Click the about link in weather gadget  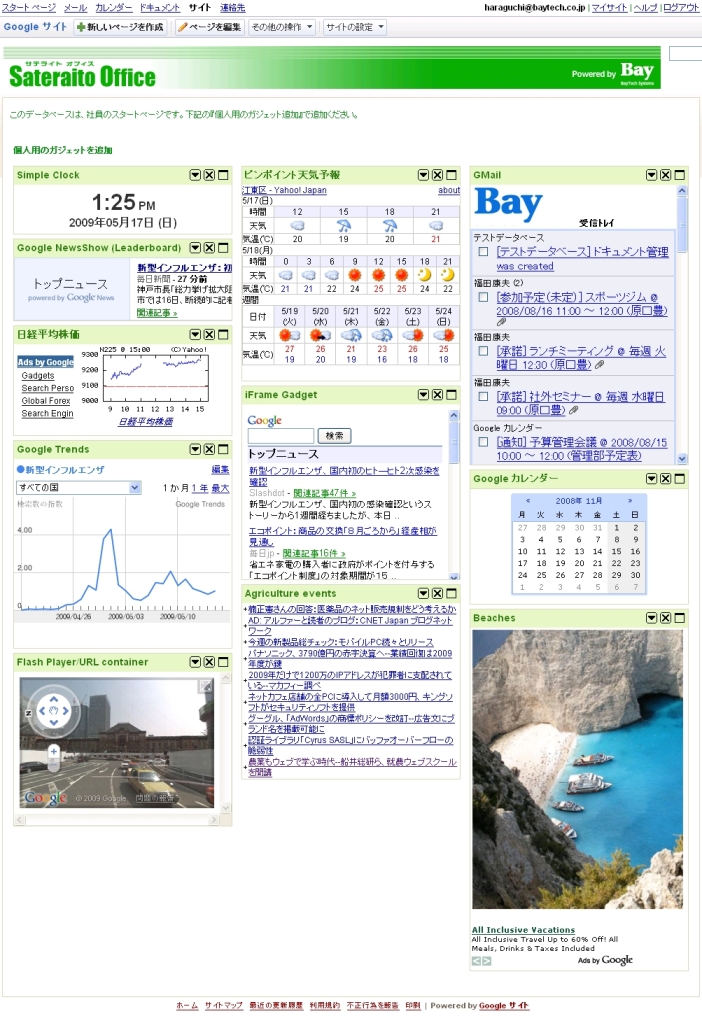[x=449, y=190]
